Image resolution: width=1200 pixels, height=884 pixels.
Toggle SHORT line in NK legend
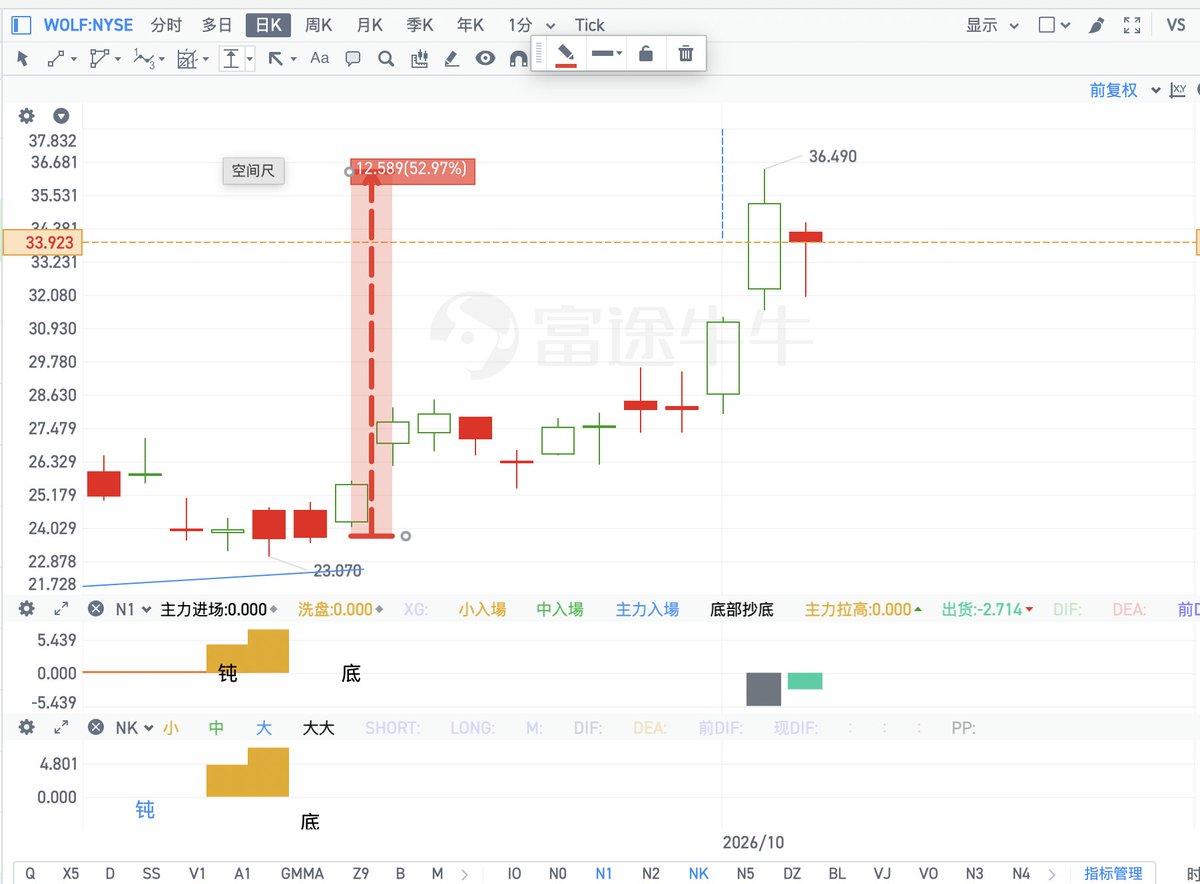click(393, 728)
